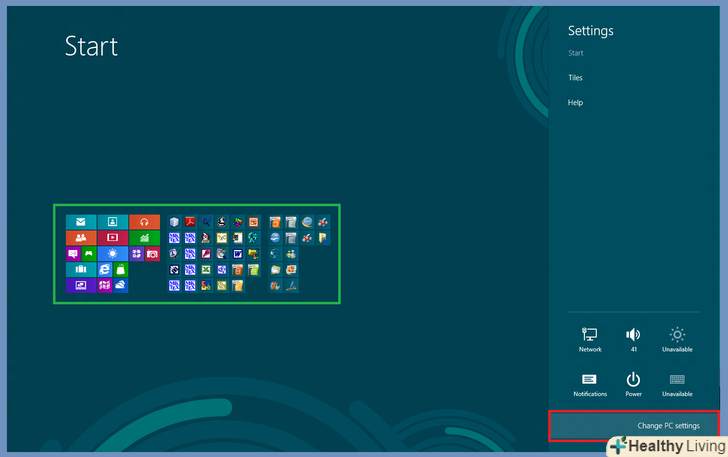Open the blue Weather sun tile

click(113, 254)
